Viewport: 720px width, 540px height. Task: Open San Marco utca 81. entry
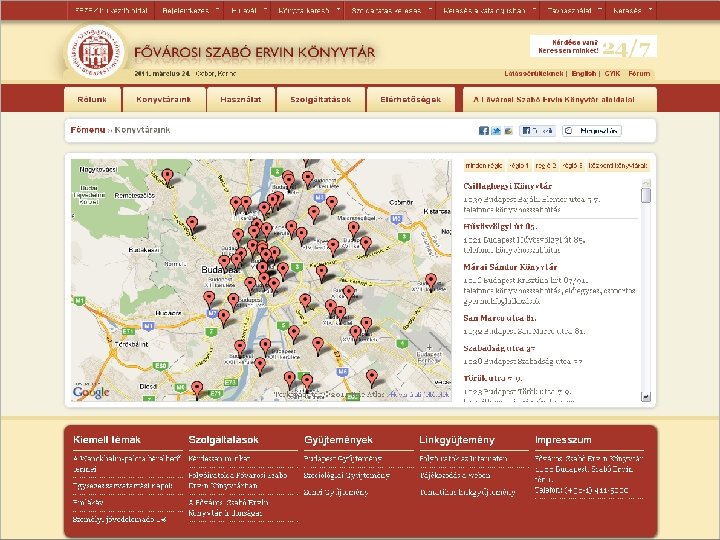[x=500, y=318]
